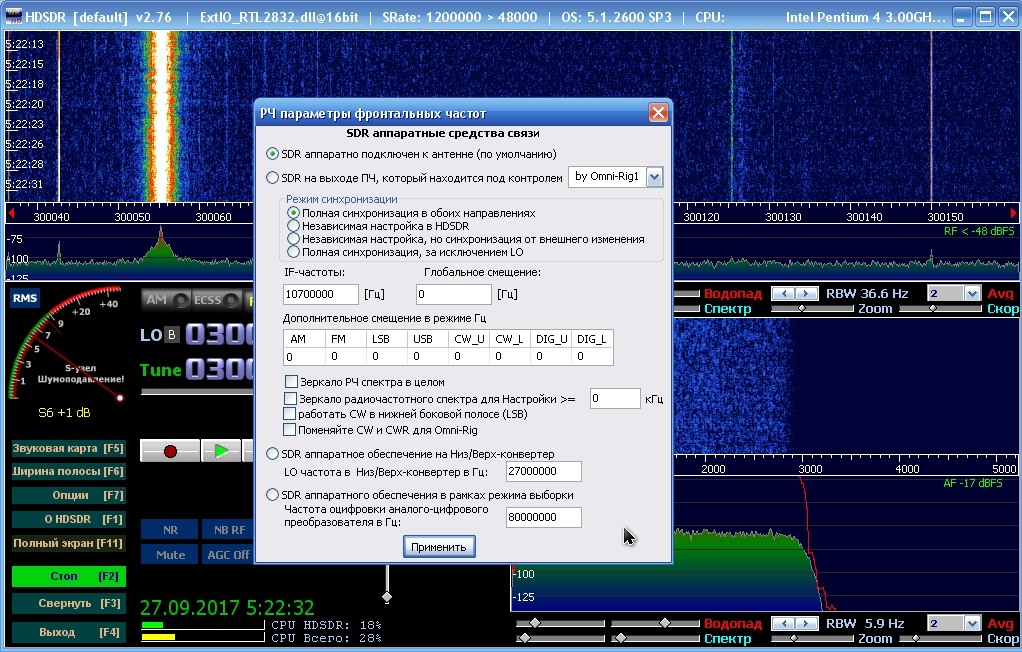Click the Mute button

click(x=170, y=555)
